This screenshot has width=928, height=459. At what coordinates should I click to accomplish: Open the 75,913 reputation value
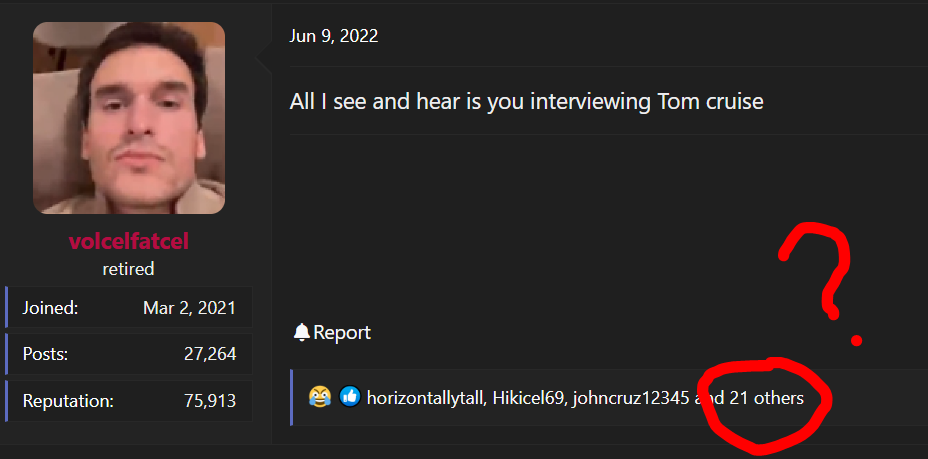click(x=210, y=401)
